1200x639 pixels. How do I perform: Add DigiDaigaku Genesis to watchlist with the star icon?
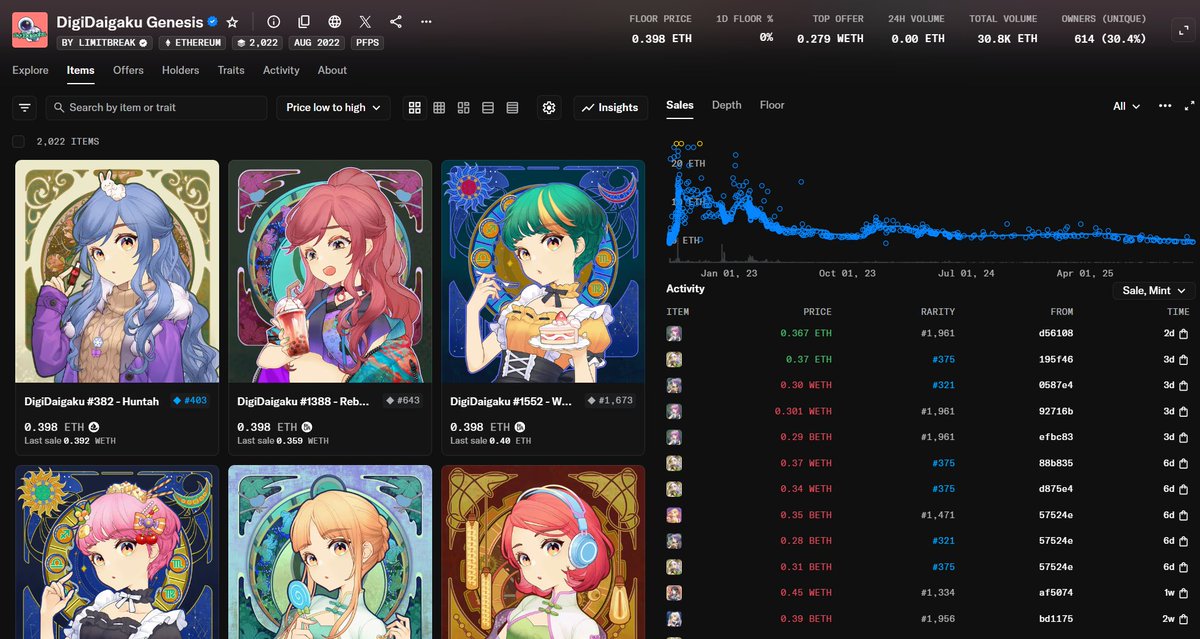pyautogui.click(x=232, y=21)
